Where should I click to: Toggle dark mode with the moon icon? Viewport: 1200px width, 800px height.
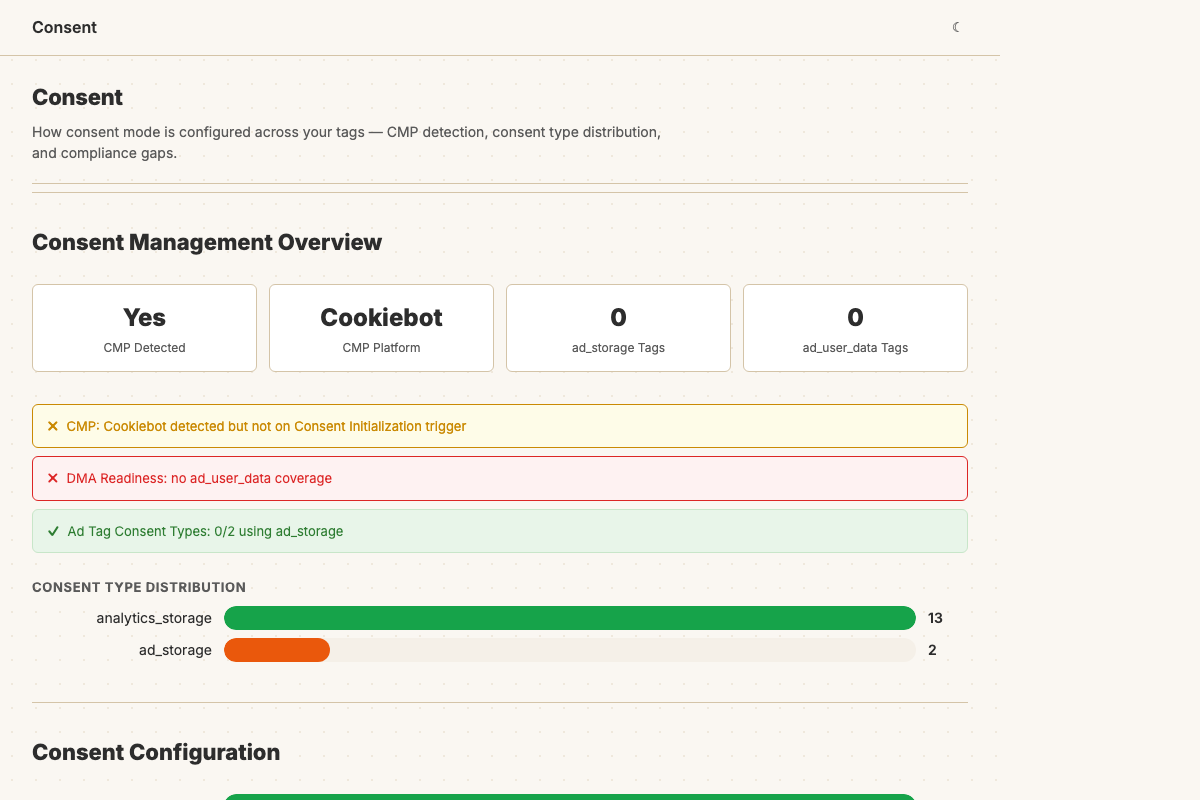pos(957,27)
